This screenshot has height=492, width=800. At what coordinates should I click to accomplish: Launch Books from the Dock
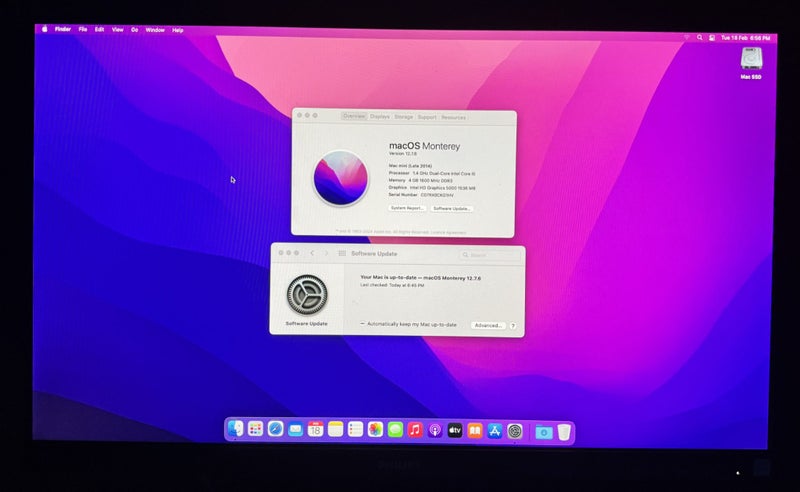pos(474,431)
